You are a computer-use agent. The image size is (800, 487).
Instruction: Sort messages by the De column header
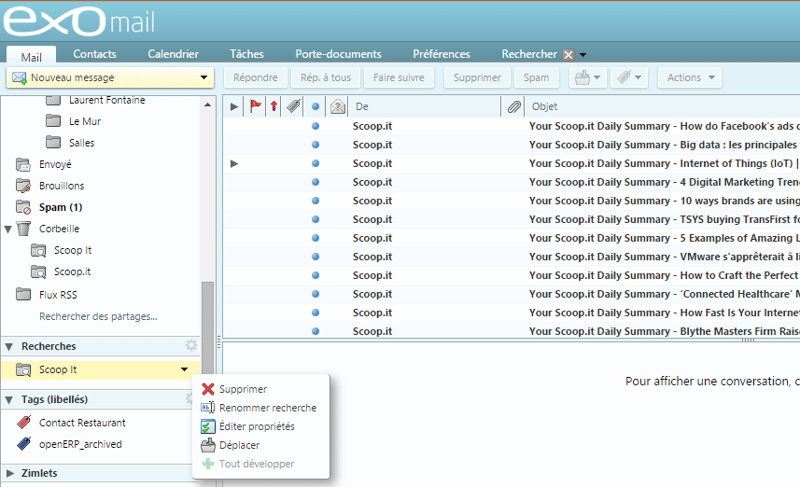[x=362, y=107]
